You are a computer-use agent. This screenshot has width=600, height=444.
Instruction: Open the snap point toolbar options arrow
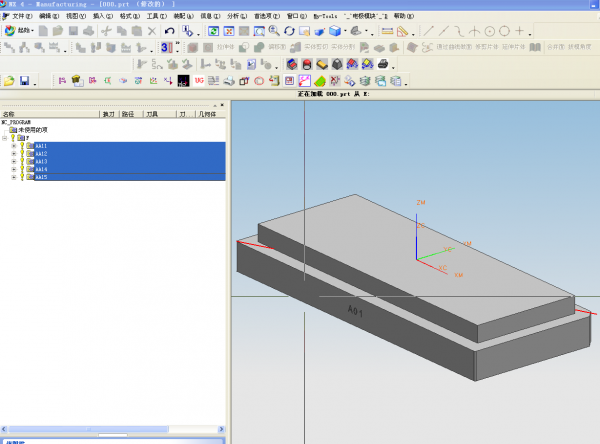[530, 34]
